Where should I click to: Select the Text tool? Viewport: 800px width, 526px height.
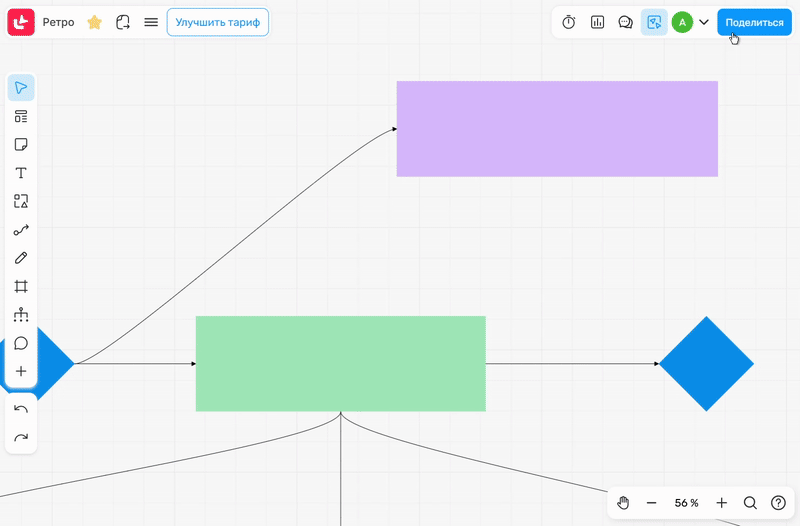pyautogui.click(x=21, y=173)
